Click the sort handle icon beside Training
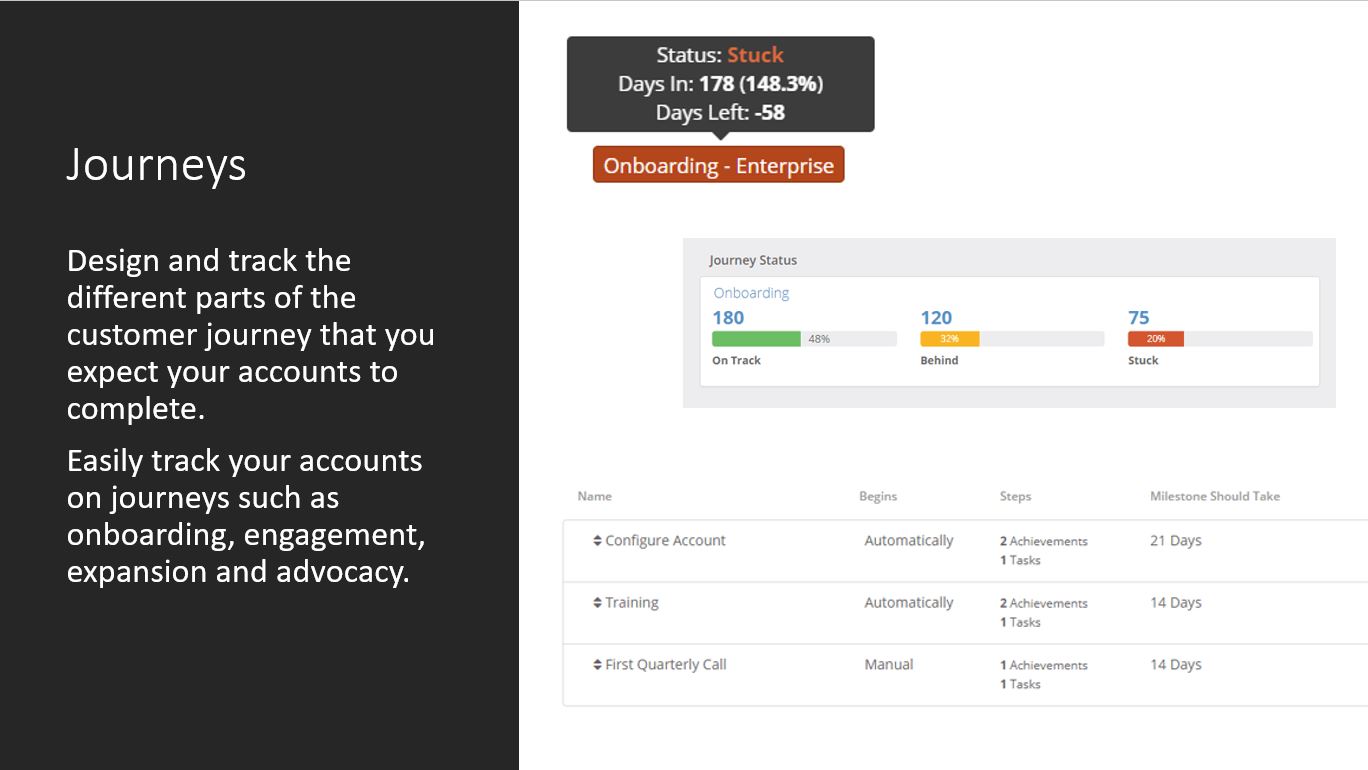The height and width of the screenshot is (770, 1368). click(597, 603)
